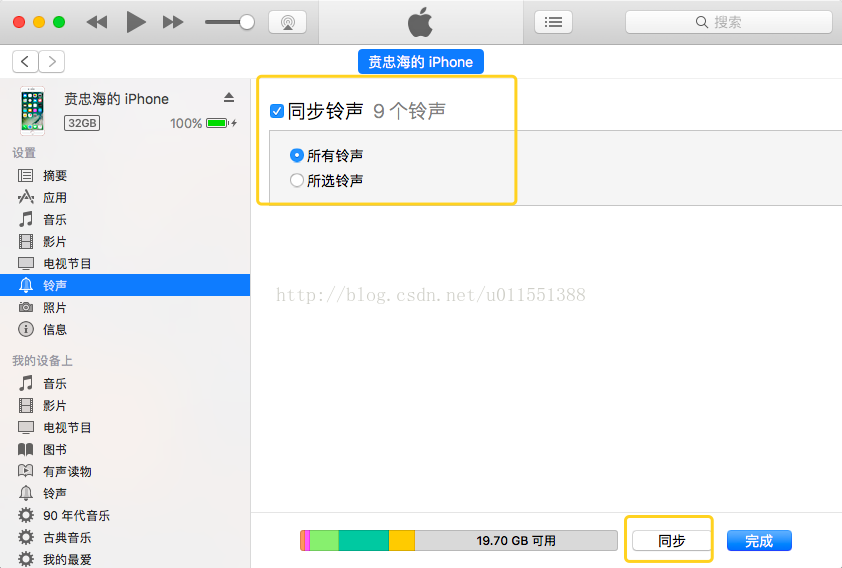Select the 所有铃声 radio button
Image resolution: width=842 pixels, height=568 pixels.
pyautogui.click(x=296, y=155)
